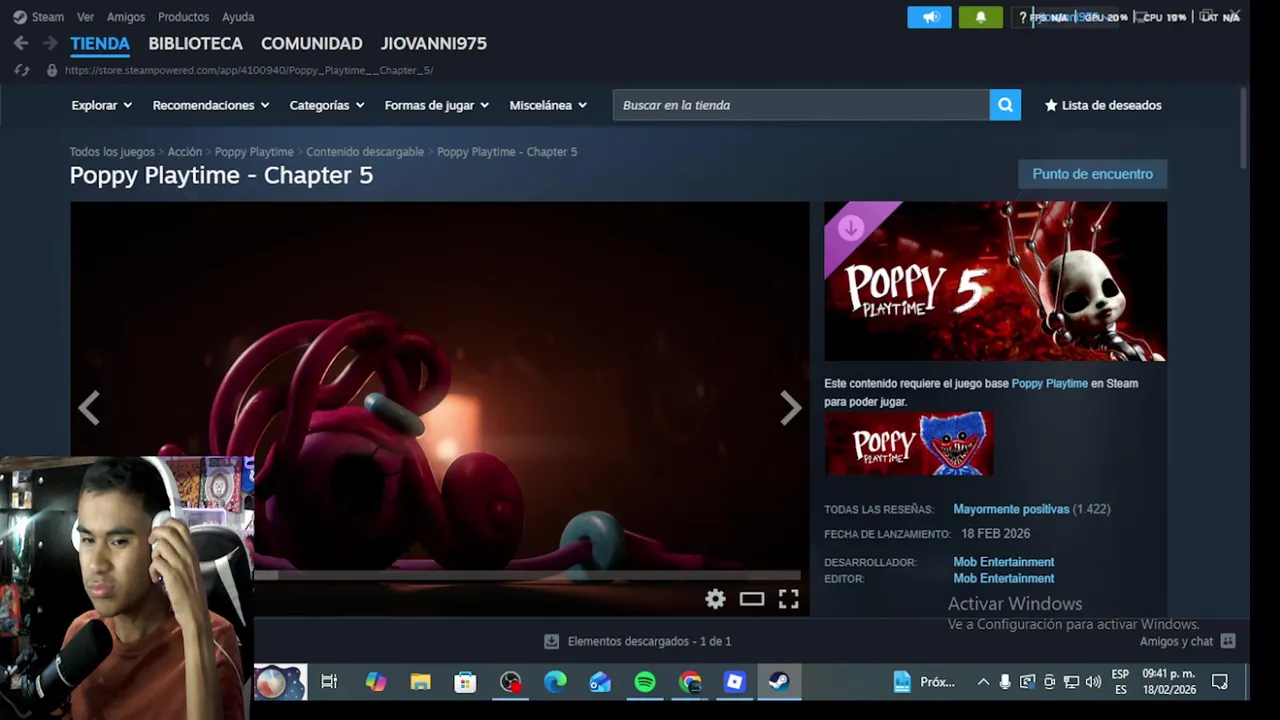Switch video to theater mode
The width and height of the screenshot is (1280, 720).
tap(752, 599)
